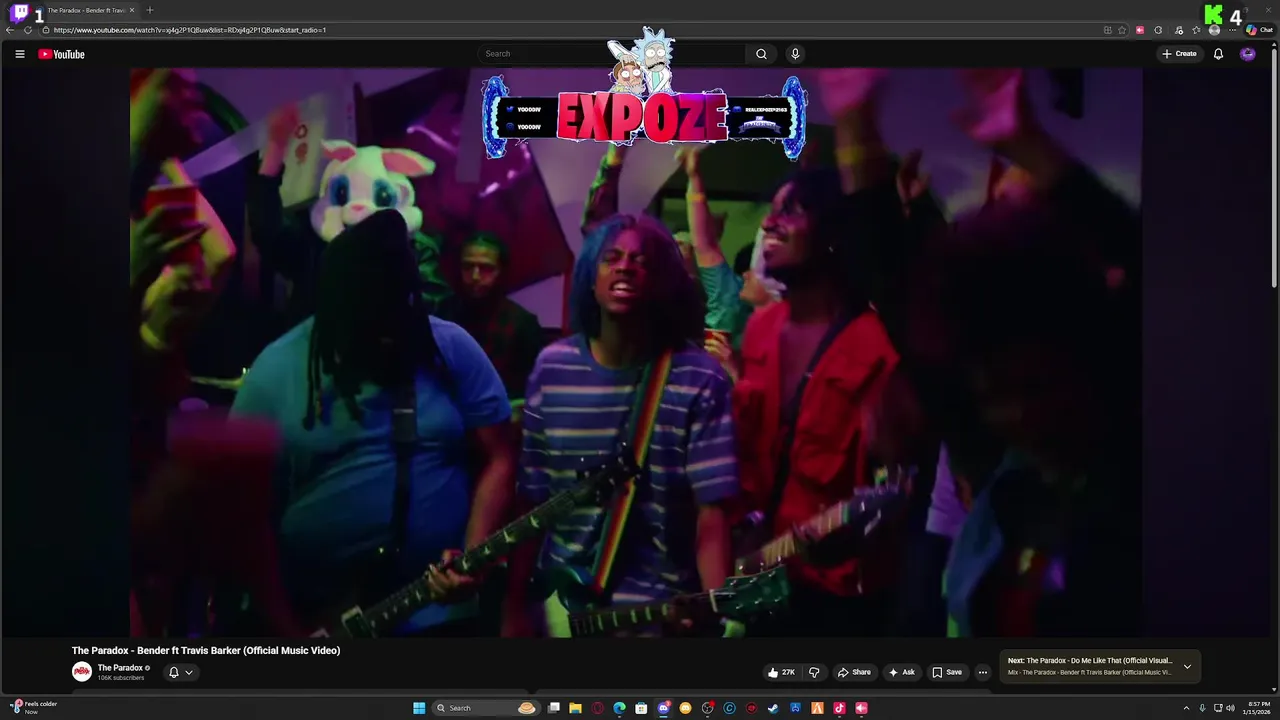Viewport: 1280px width, 720px height.
Task: Switch to The Paradox - Bender tab
Action: click(x=85, y=10)
